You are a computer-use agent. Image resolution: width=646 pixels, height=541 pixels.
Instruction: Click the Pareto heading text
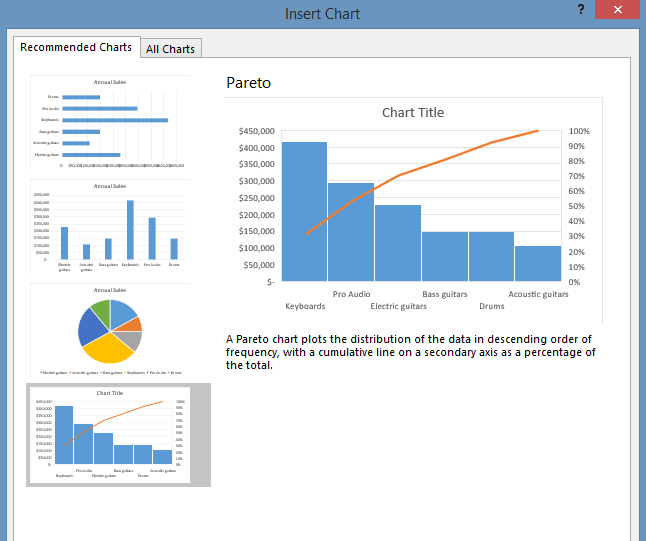(x=248, y=83)
